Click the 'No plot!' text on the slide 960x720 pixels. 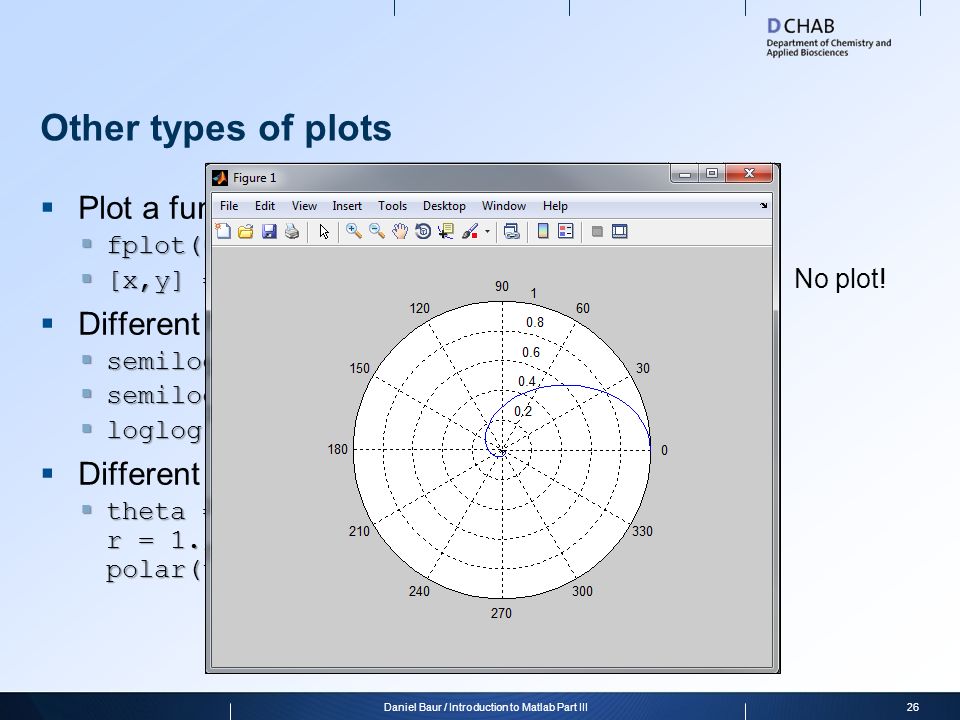pos(839,279)
